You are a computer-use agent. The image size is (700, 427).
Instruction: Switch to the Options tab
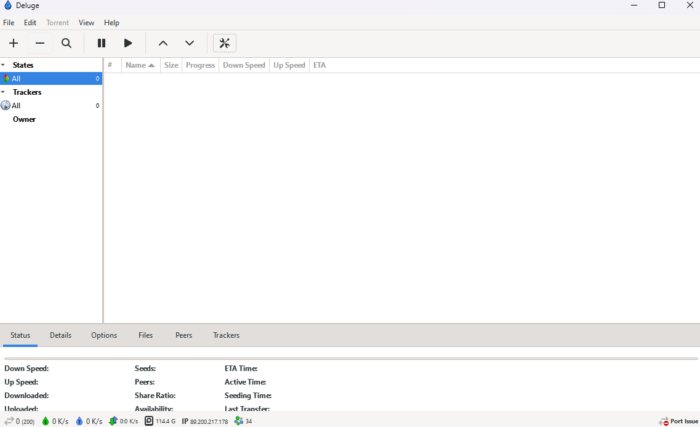tap(104, 335)
